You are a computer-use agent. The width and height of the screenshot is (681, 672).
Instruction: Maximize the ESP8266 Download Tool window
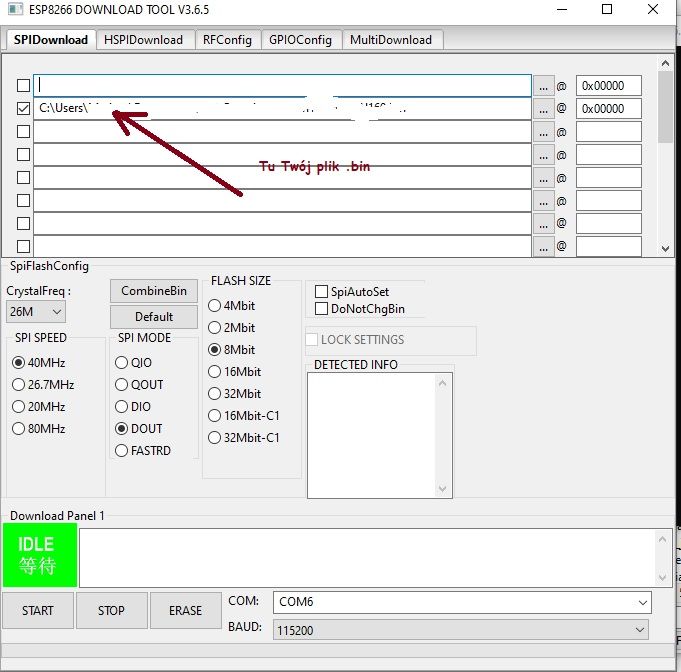tap(607, 9)
